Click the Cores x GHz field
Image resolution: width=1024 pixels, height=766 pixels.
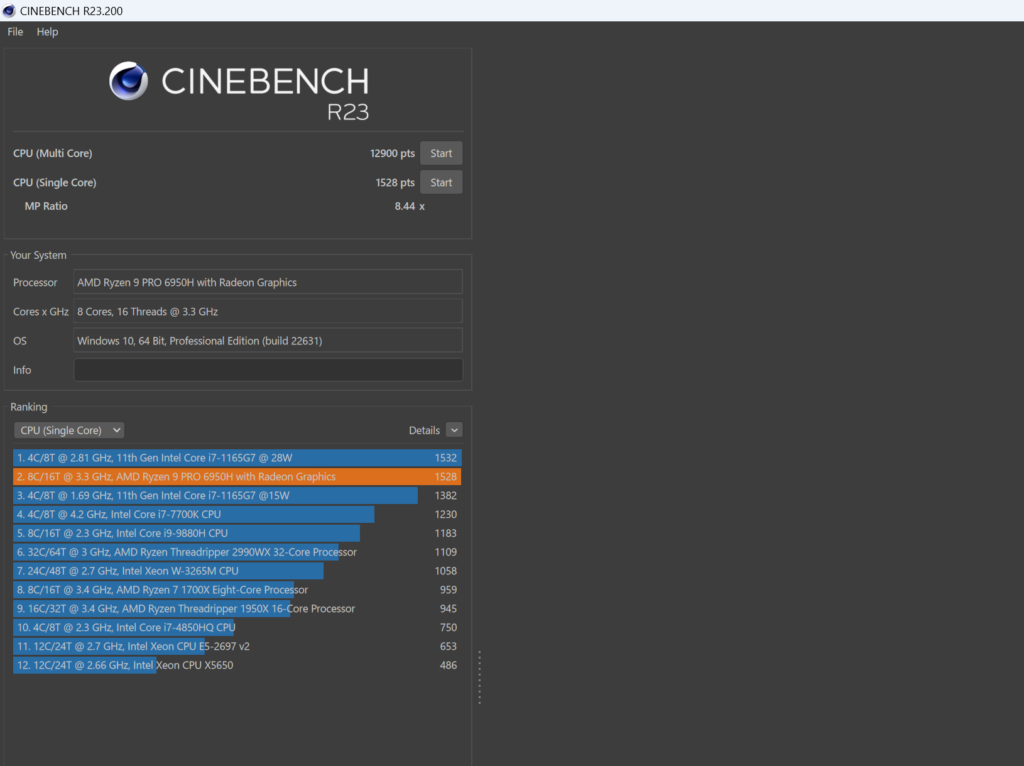tap(268, 311)
